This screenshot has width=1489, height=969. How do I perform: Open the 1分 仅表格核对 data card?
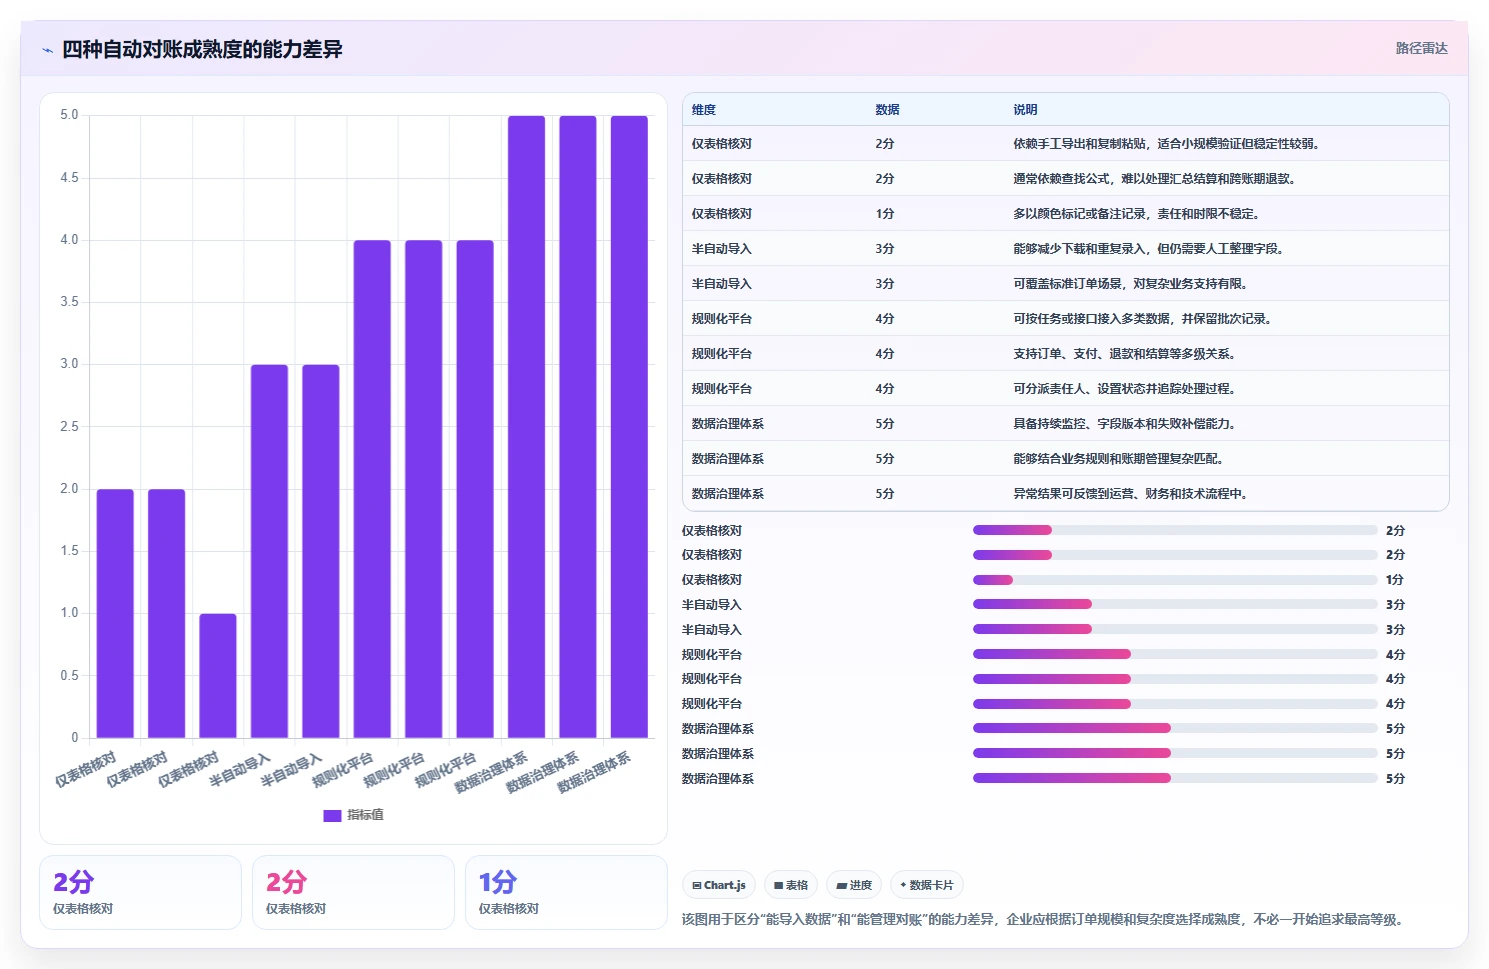(x=566, y=893)
